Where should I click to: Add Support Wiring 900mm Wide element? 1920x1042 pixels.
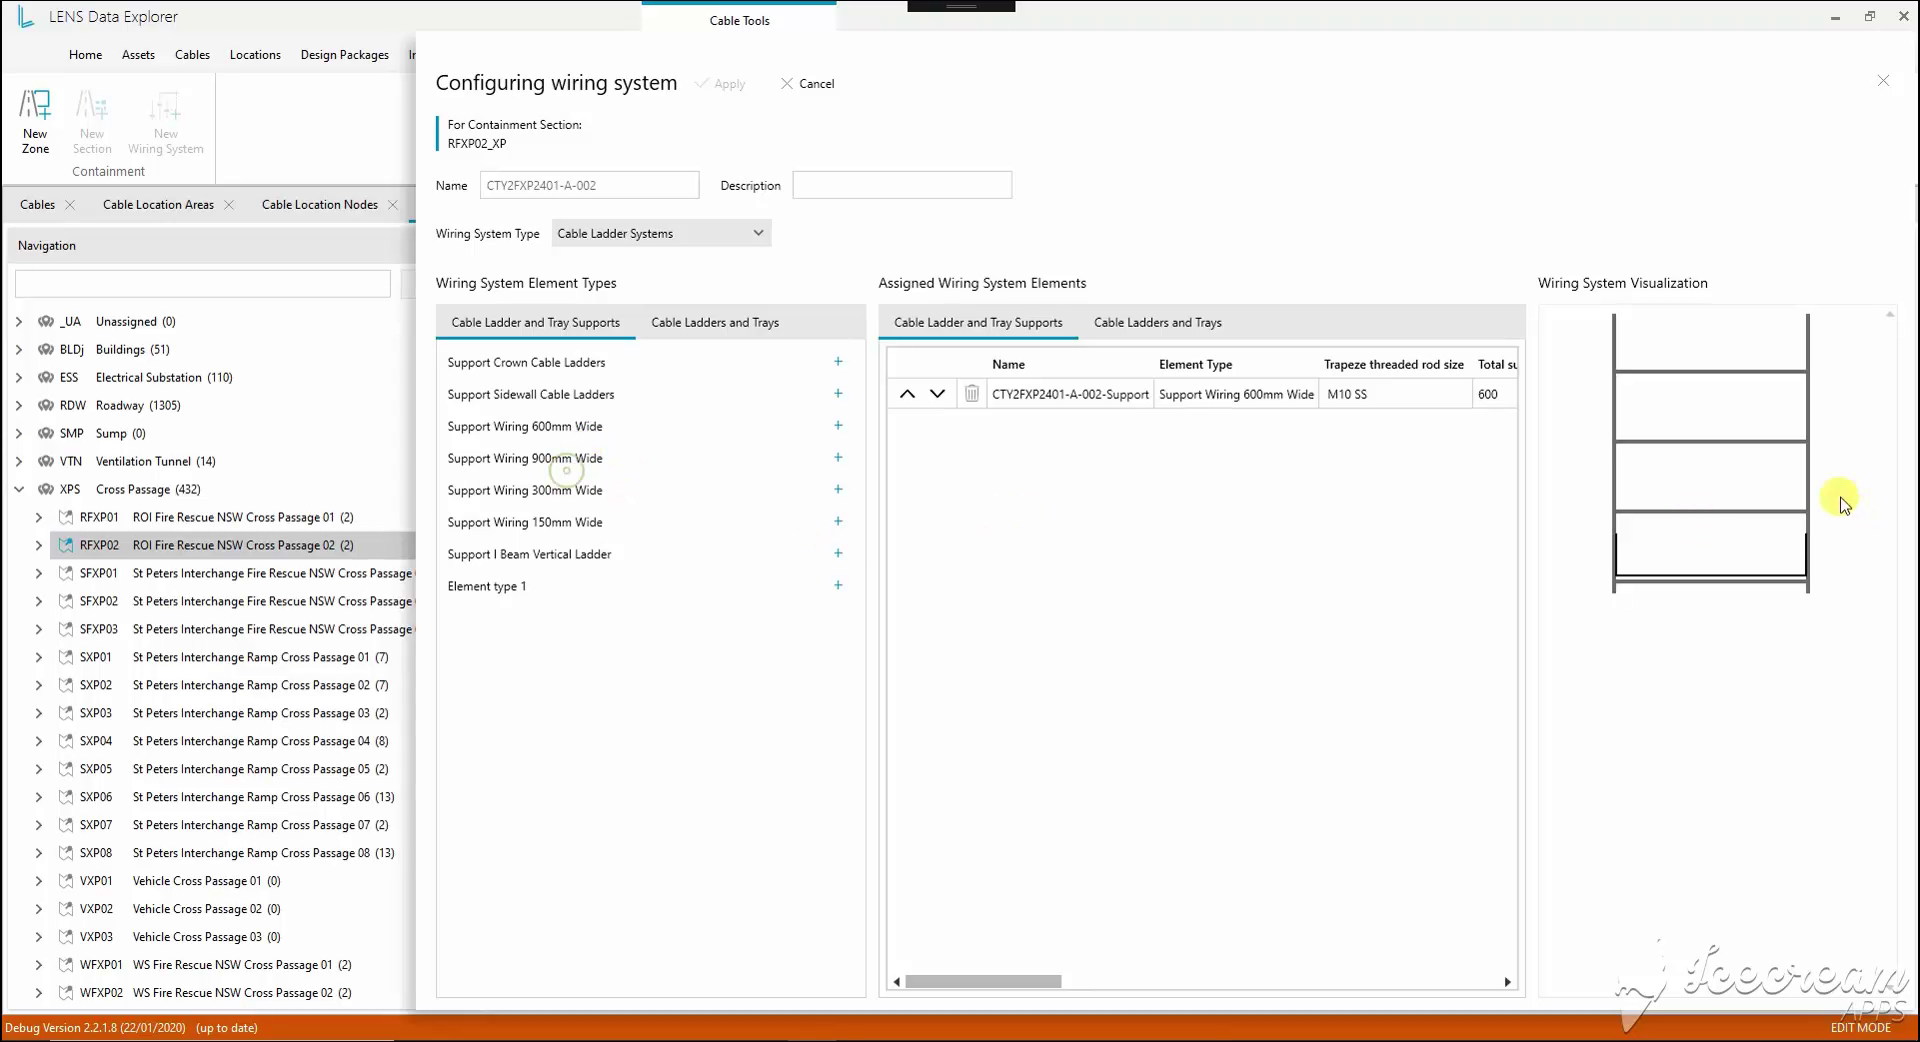[838, 458]
